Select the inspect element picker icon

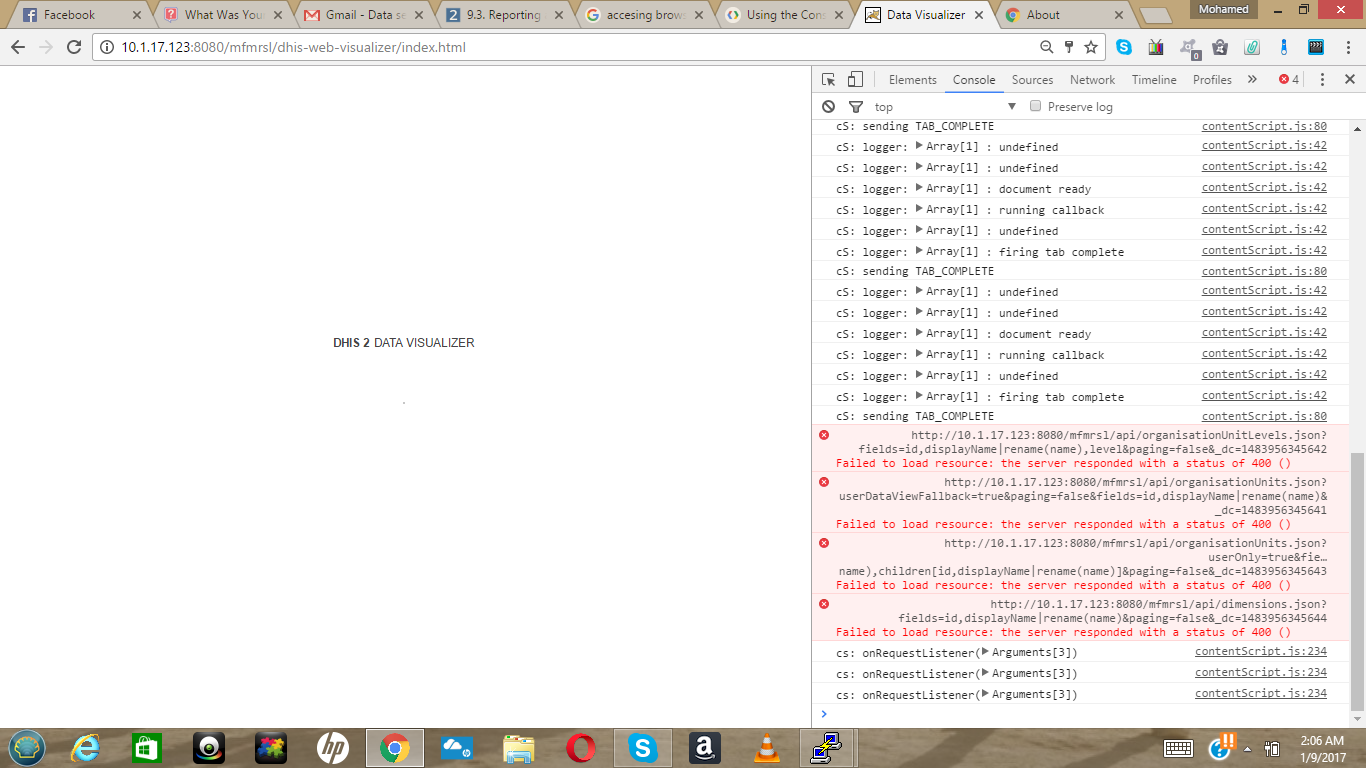pyautogui.click(x=828, y=80)
